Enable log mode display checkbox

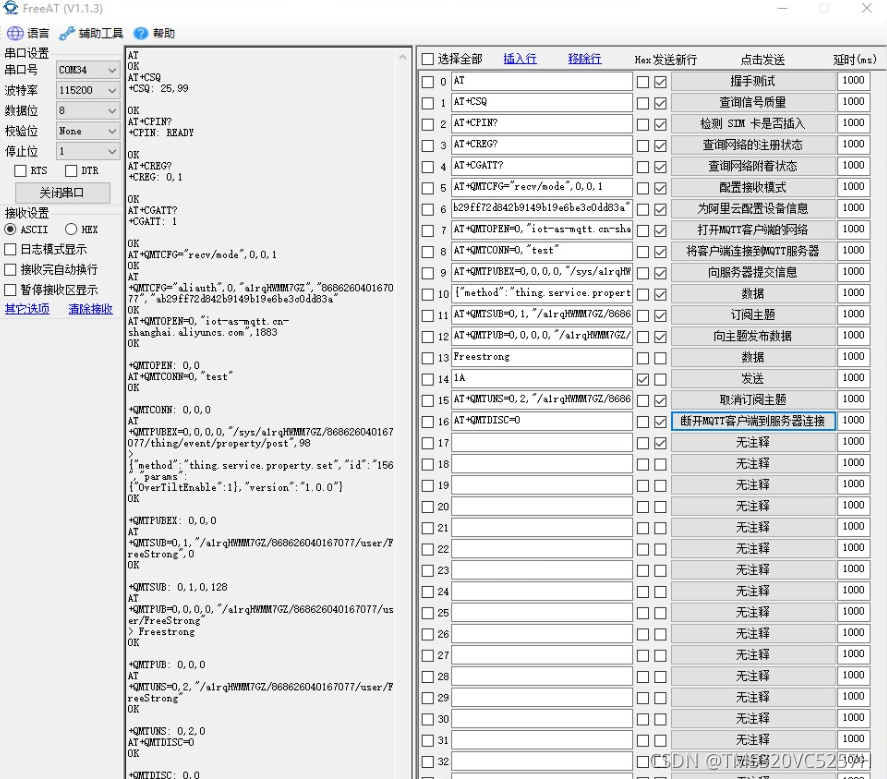coord(10,249)
